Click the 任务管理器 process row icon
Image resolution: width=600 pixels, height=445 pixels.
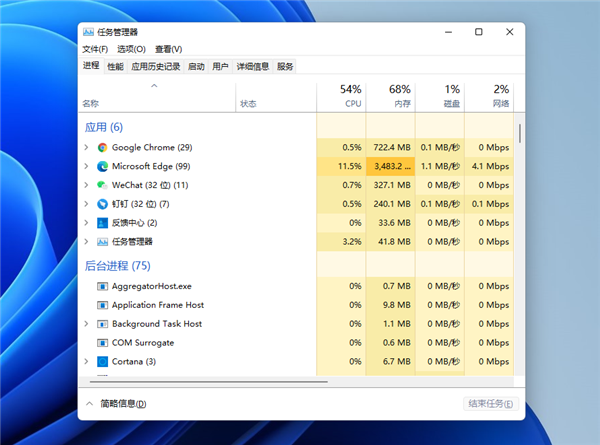pos(102,242)
